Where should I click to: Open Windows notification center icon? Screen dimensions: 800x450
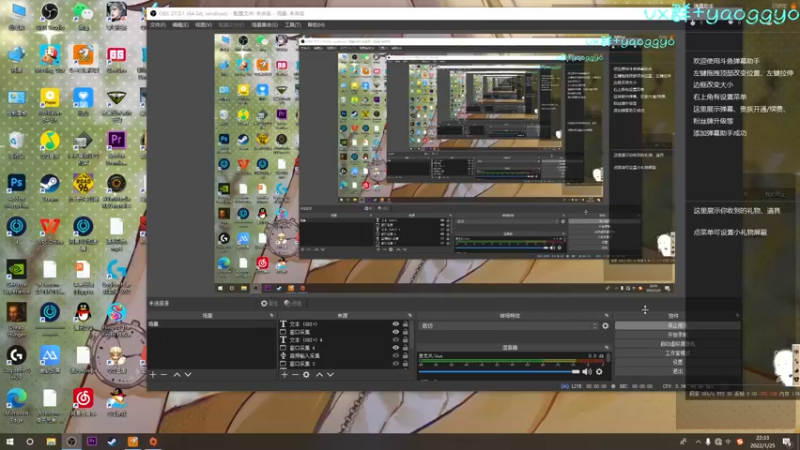click(787, 442)
